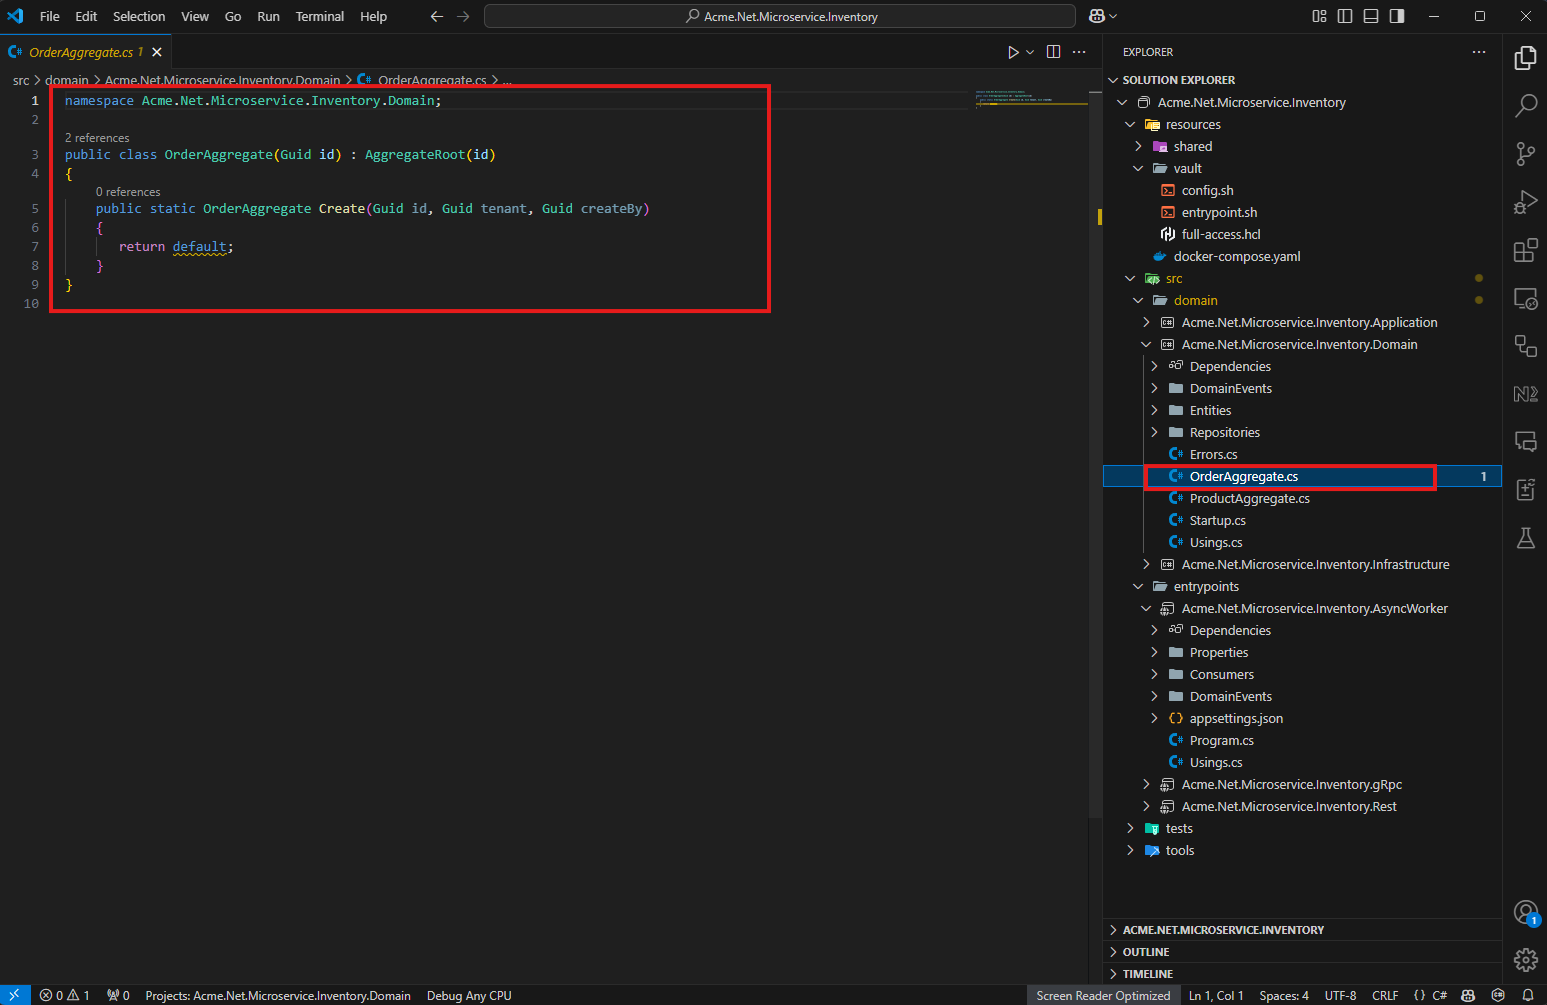Image resolution: width=1547 pixels, height=1005 pixels.
Task: Open ProductAggregate.cs in Solution Explorer
Action: coord(1249,498)
